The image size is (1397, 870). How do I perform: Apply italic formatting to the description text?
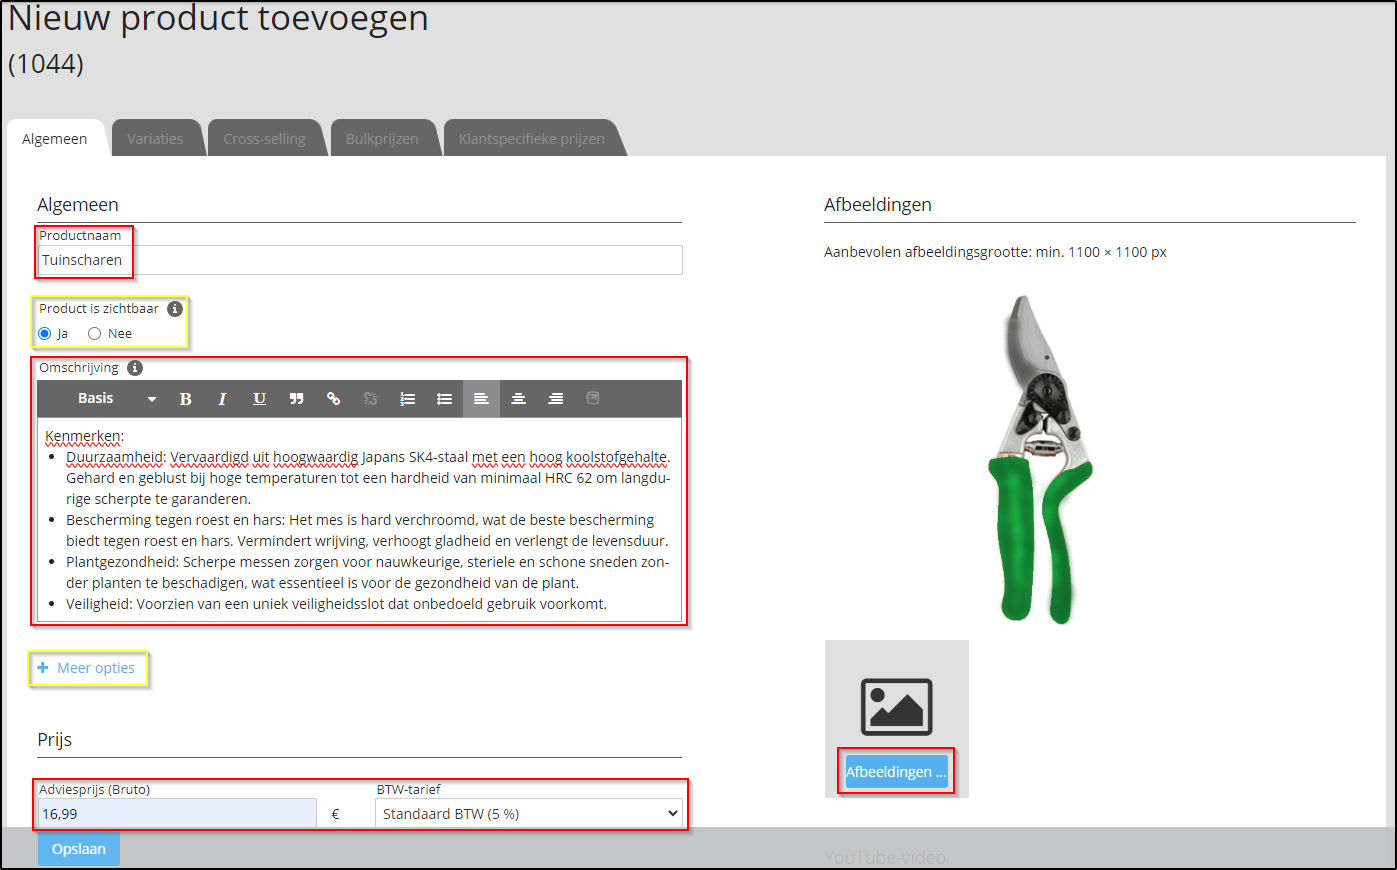(x=222, y=398)
